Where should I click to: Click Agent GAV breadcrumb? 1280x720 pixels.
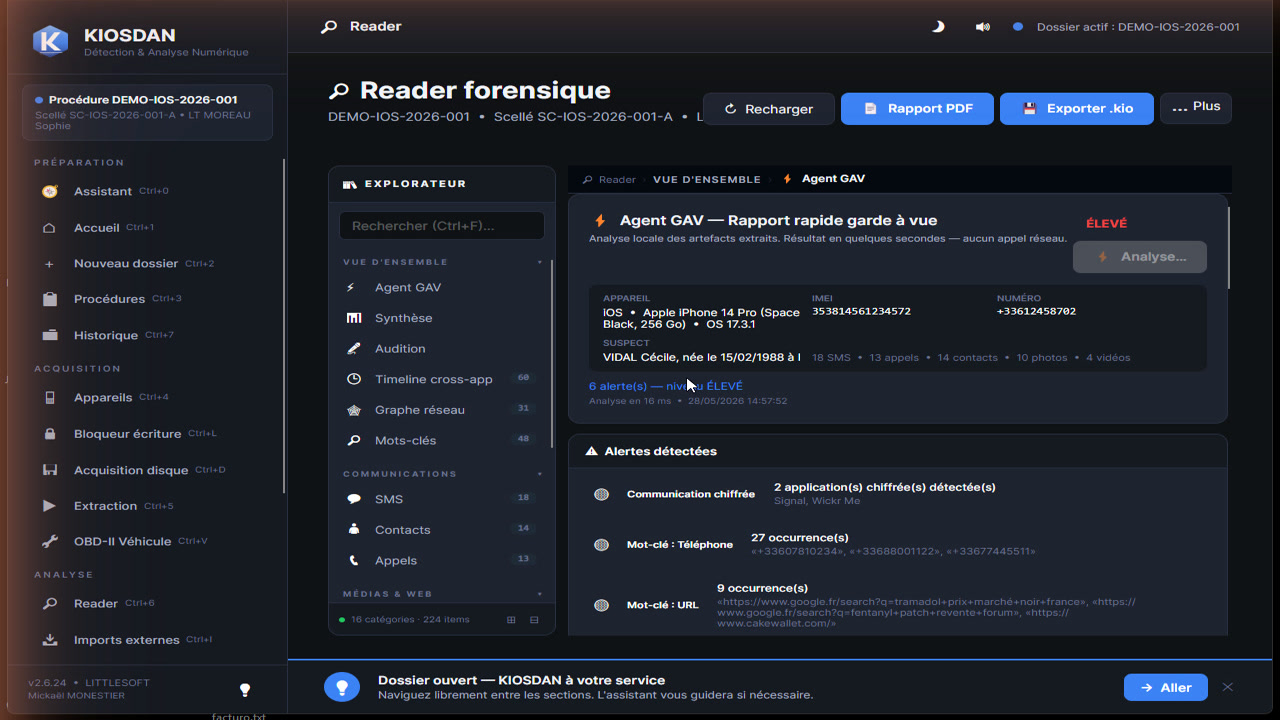point(823,179)
